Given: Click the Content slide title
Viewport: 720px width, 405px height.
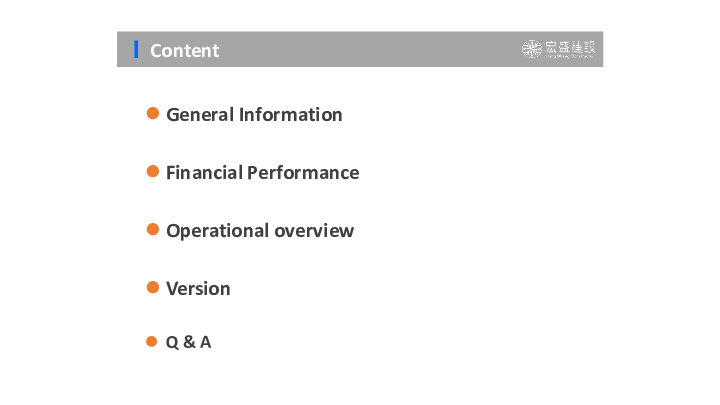Looking at the screenshot, I should (x=184, y=50).
